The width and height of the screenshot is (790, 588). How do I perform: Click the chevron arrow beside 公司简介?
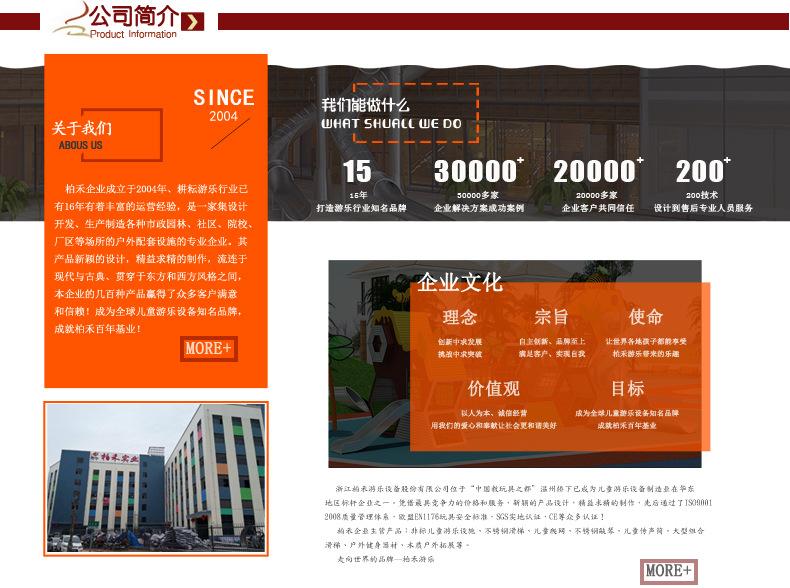[x=192, y=22]
